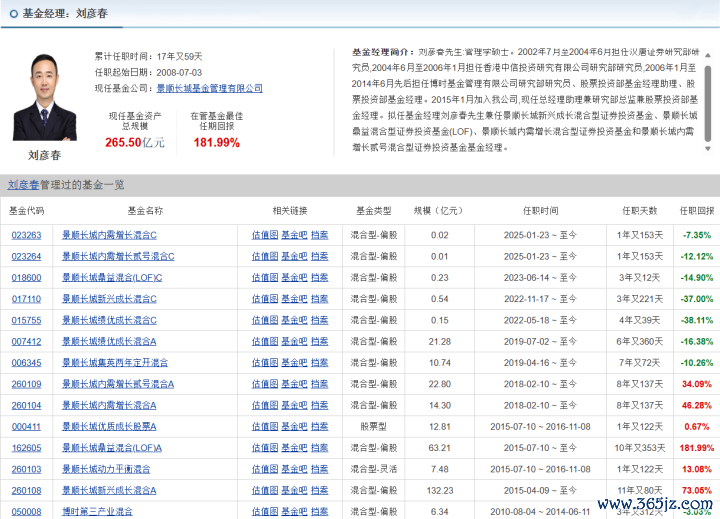
Task: Open 估值图 for fund 023264
Action: (x=265, y=256)
